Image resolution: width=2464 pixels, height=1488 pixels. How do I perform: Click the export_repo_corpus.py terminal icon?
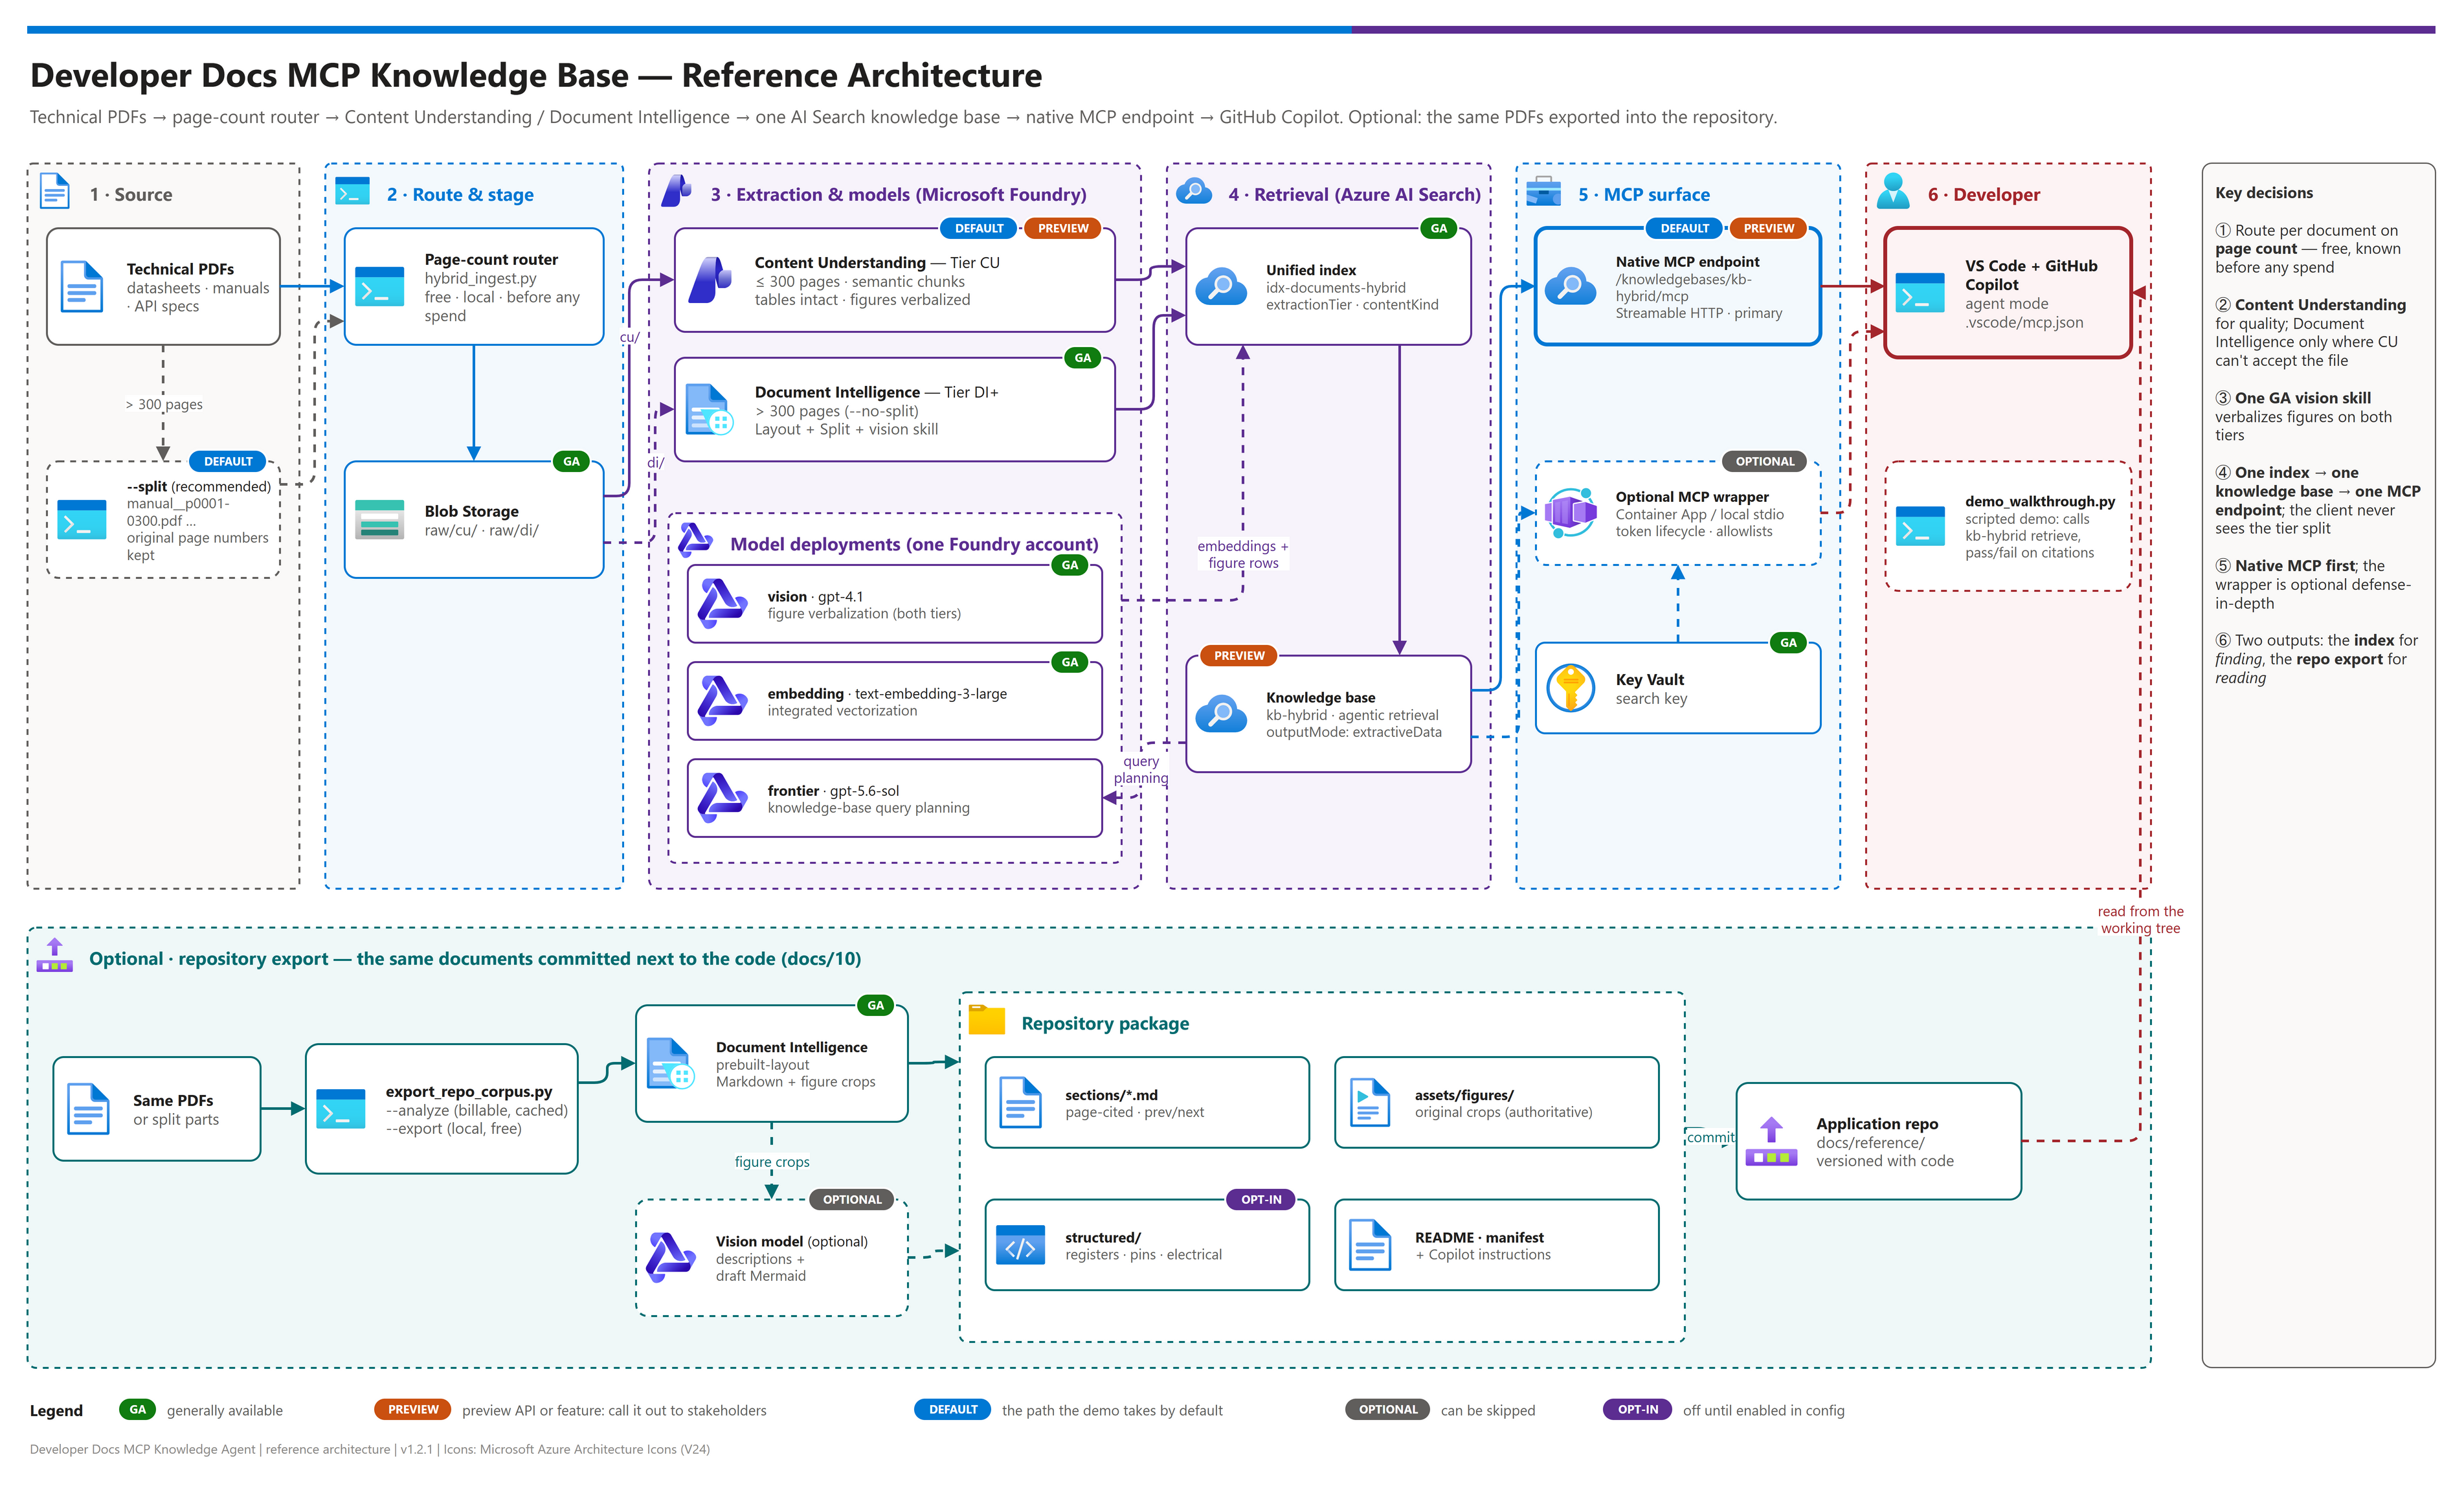pos(341,1109)
